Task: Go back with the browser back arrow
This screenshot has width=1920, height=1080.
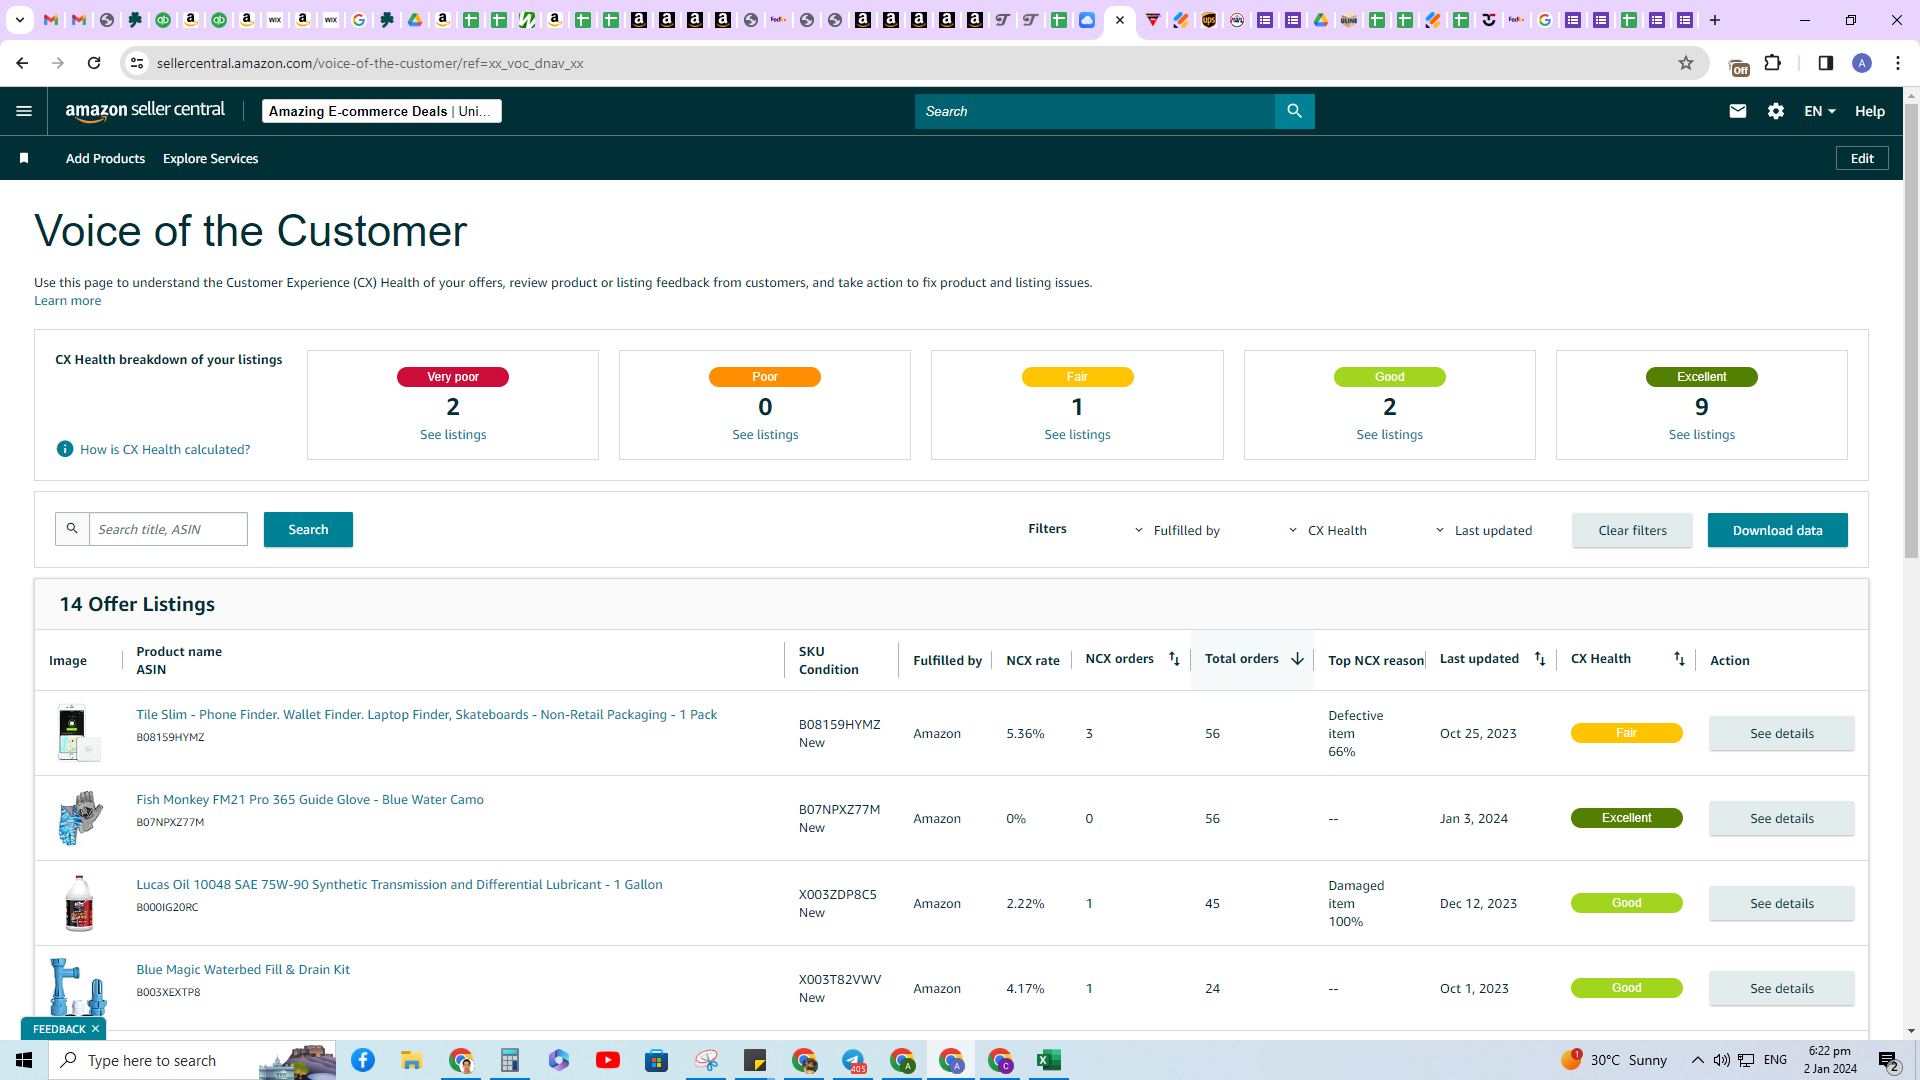Action: click(22, 63)
